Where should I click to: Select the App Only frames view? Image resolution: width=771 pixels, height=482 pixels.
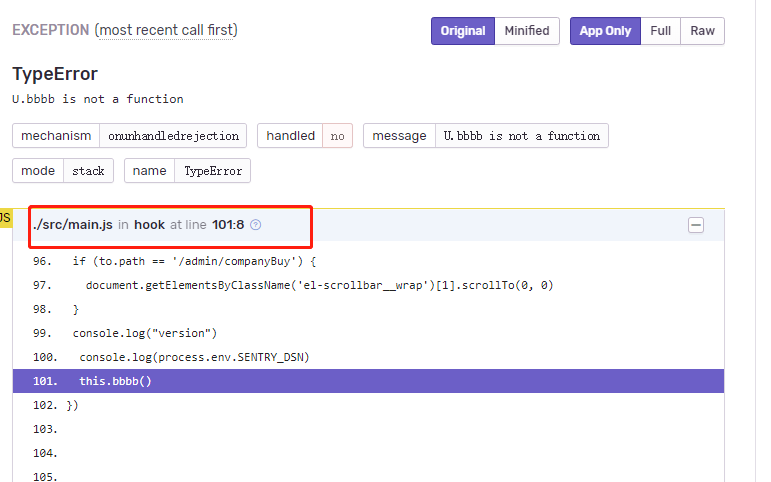tap(605, 31)
